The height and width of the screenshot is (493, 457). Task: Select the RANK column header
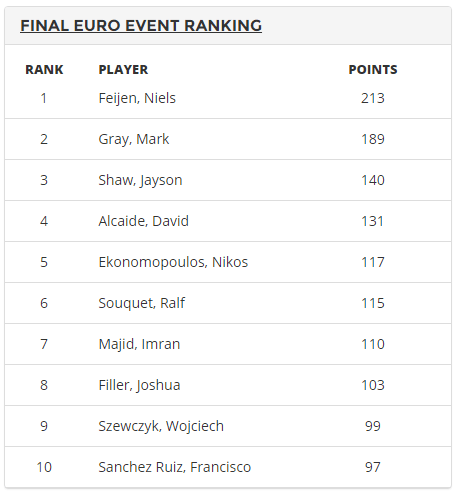[44, 70]
